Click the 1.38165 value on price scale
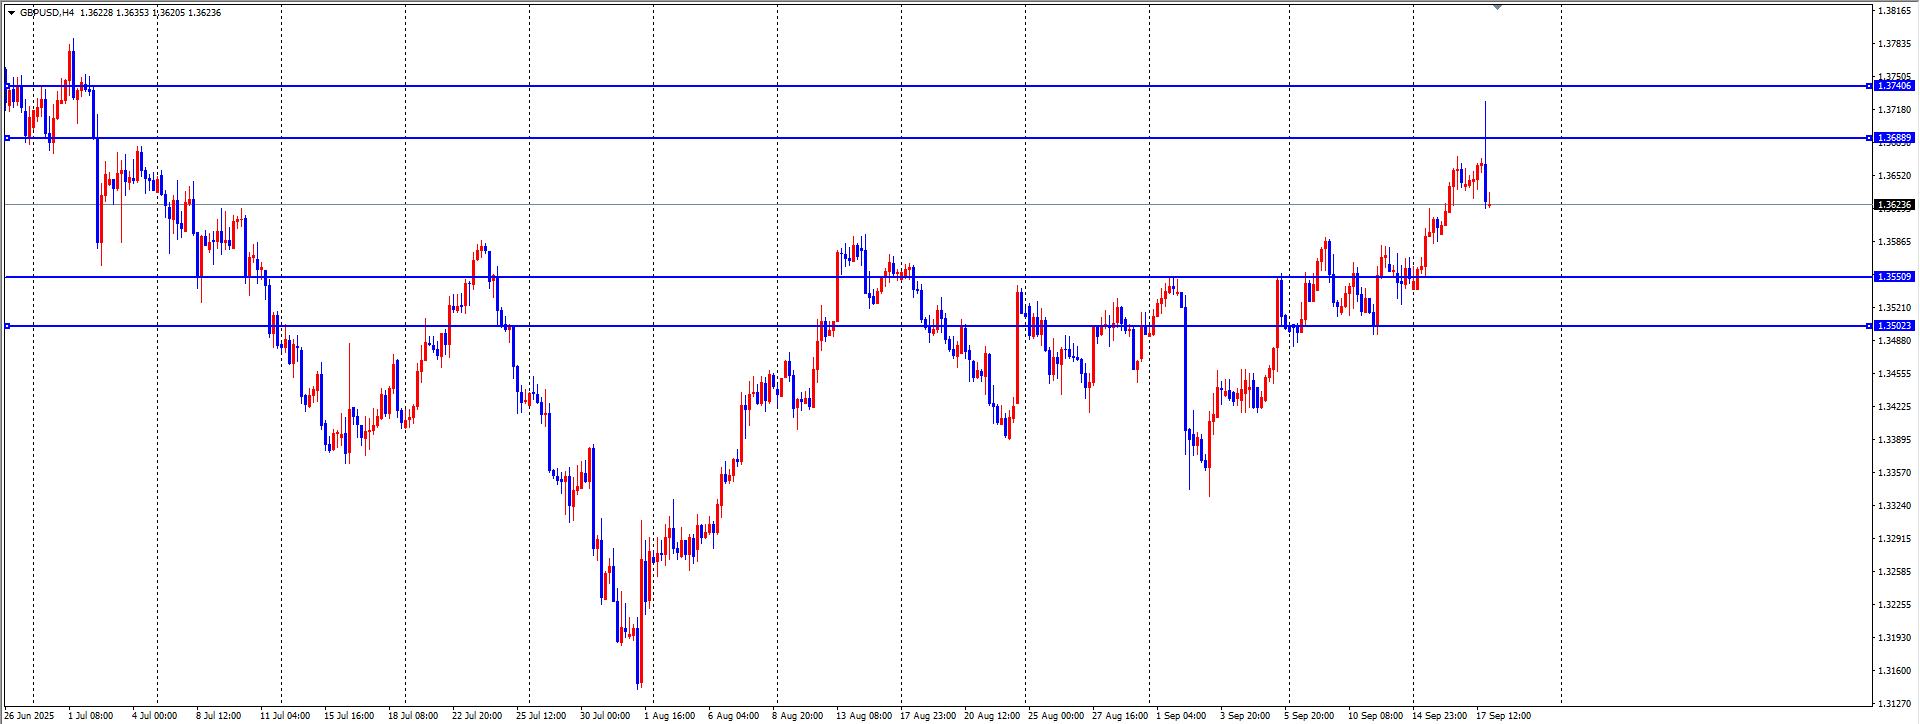Image resolution: width=1920 pixels, height=724 pixels. (x=1894, y=11)
